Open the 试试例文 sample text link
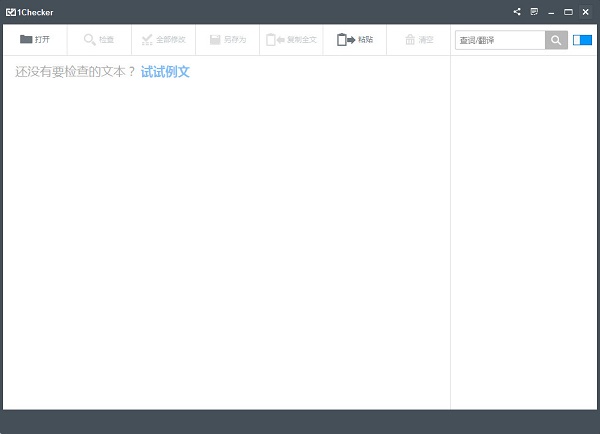Viewport: 600px width, 434px height. pos(165,72)
